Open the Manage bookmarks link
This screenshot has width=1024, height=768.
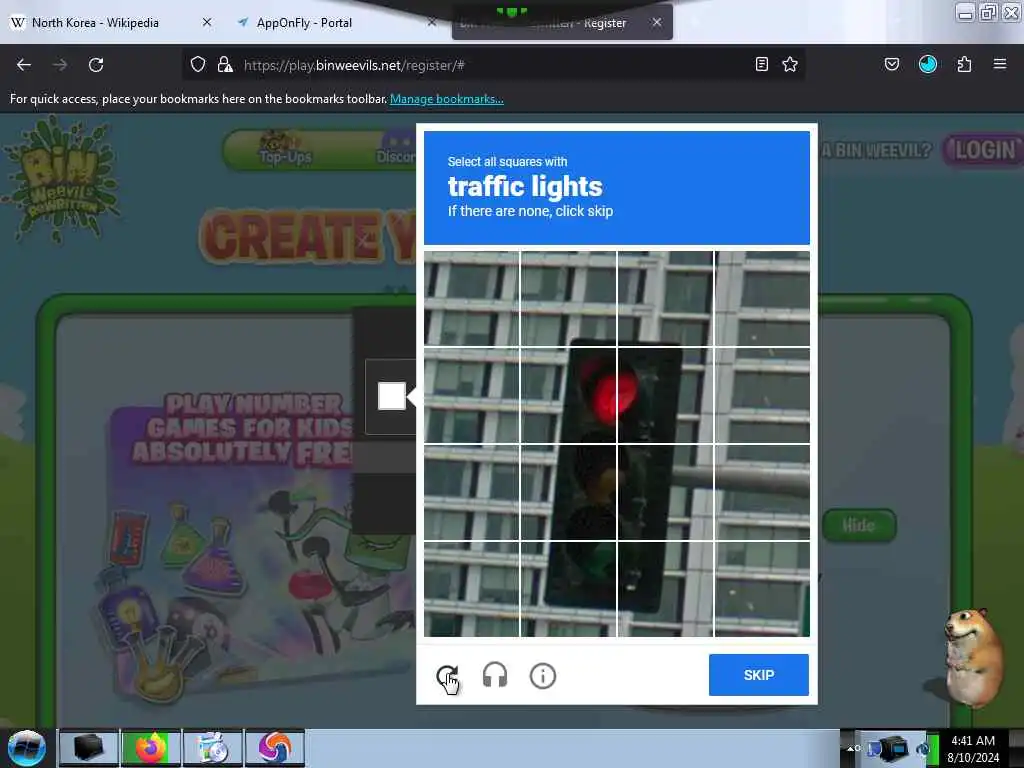[447, 99]
